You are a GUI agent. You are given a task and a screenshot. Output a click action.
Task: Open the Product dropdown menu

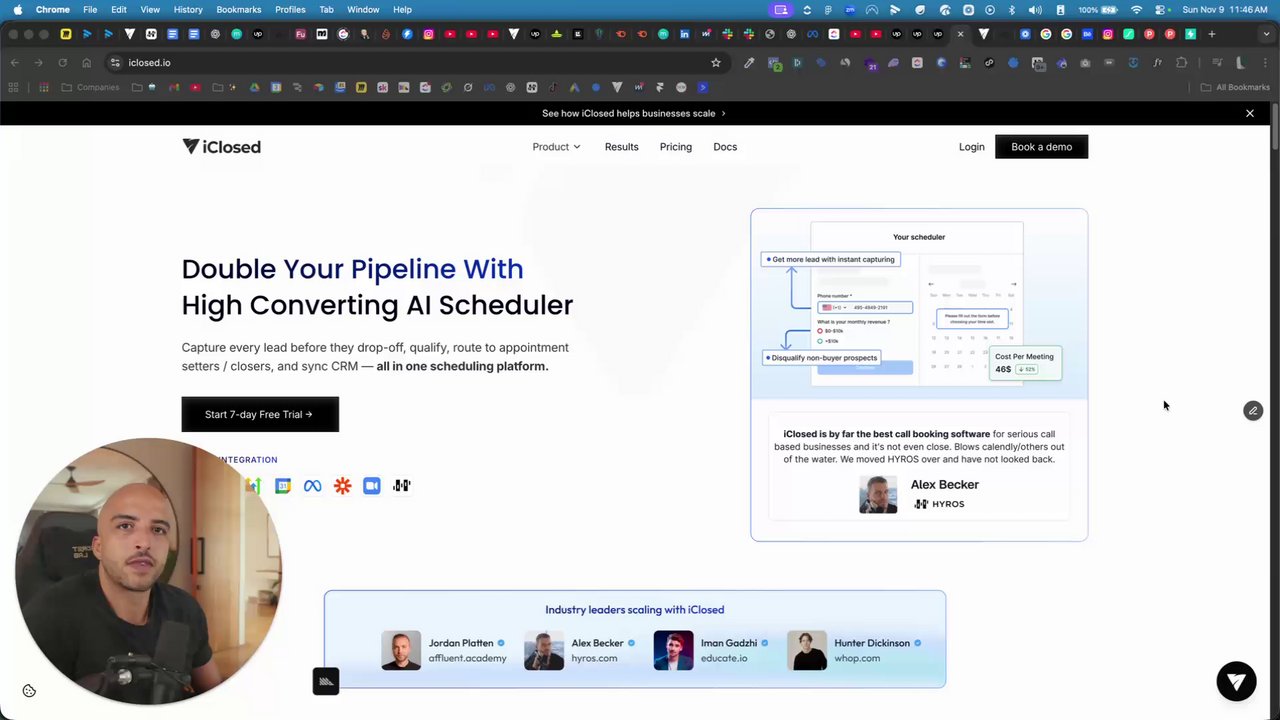556,147
